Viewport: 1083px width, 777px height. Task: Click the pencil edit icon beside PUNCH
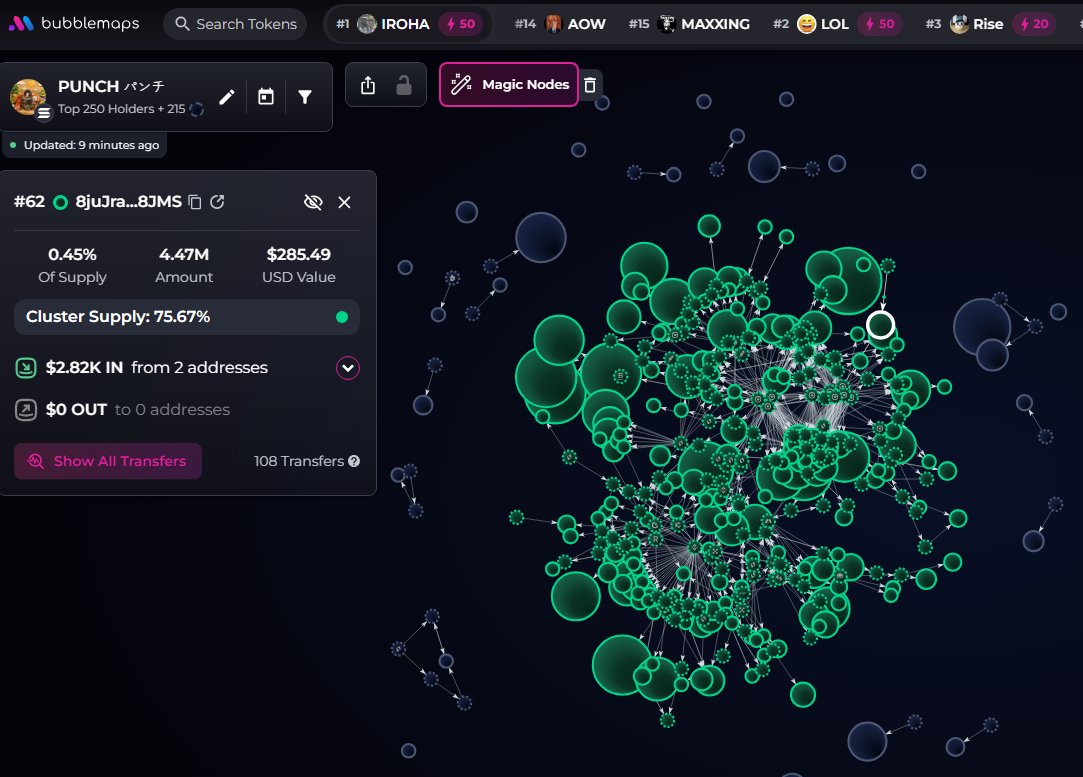point(227,97)
